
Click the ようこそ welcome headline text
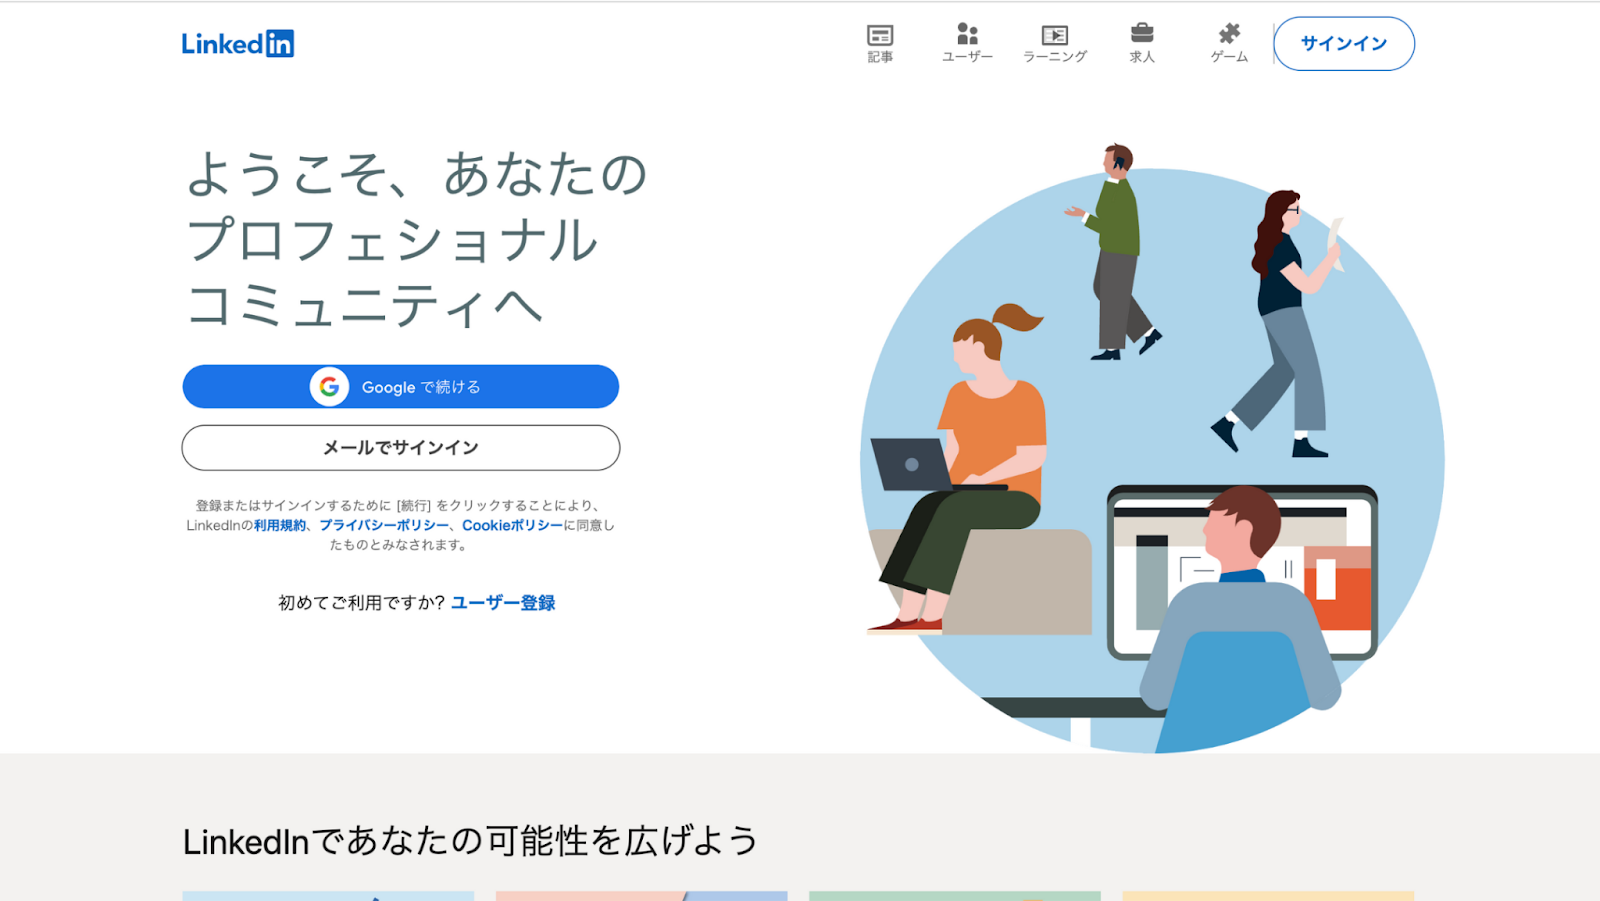point(417,240)
